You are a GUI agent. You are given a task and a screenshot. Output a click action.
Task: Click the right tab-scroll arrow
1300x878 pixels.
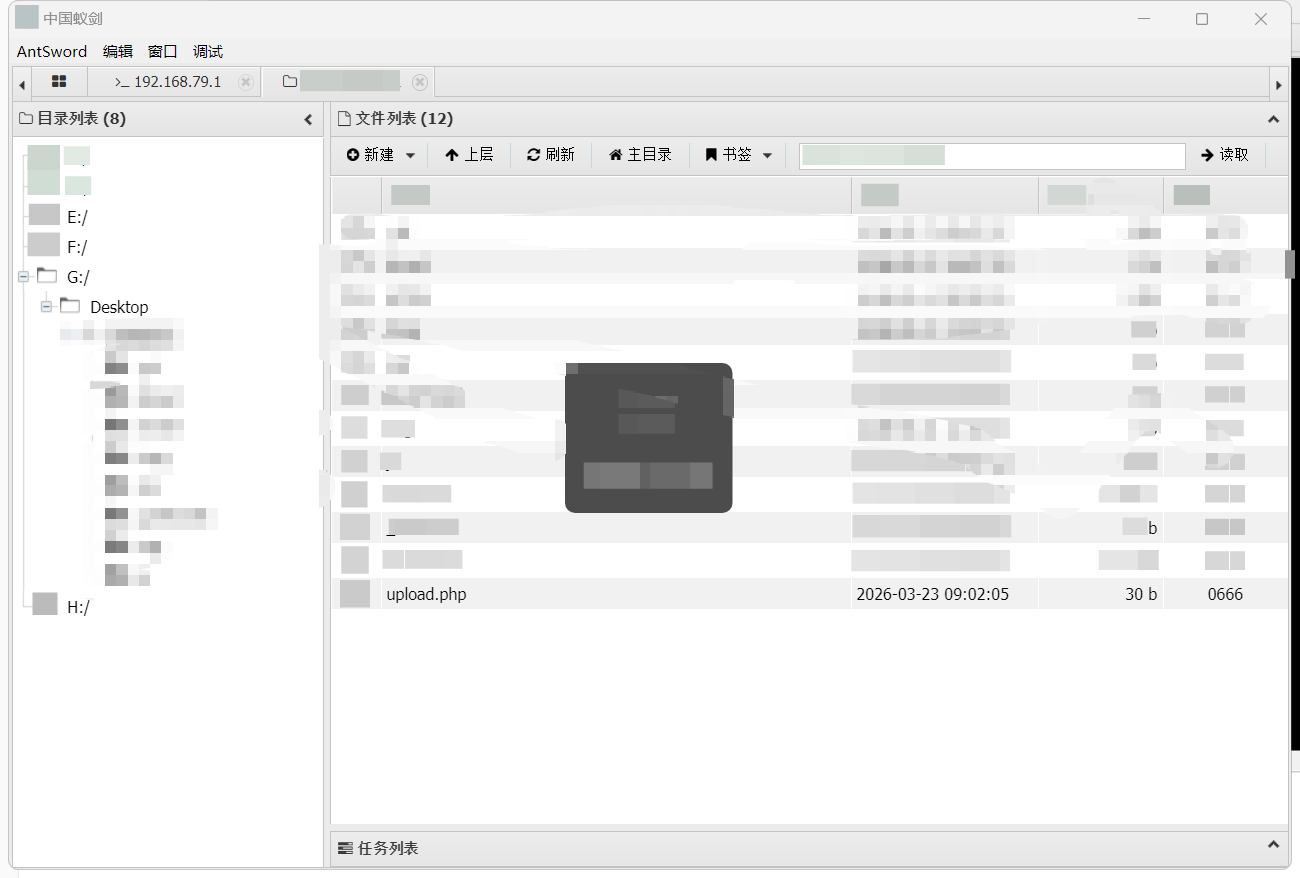click(x=1278, y=84)
